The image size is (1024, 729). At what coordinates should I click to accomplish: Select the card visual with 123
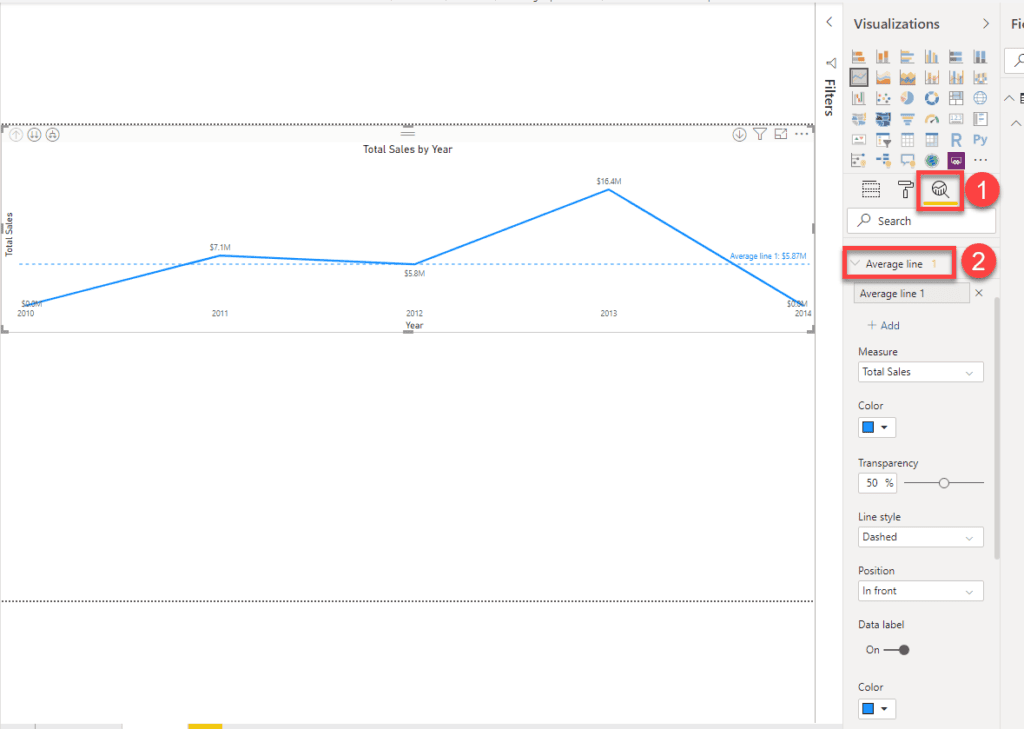[956, 119]
